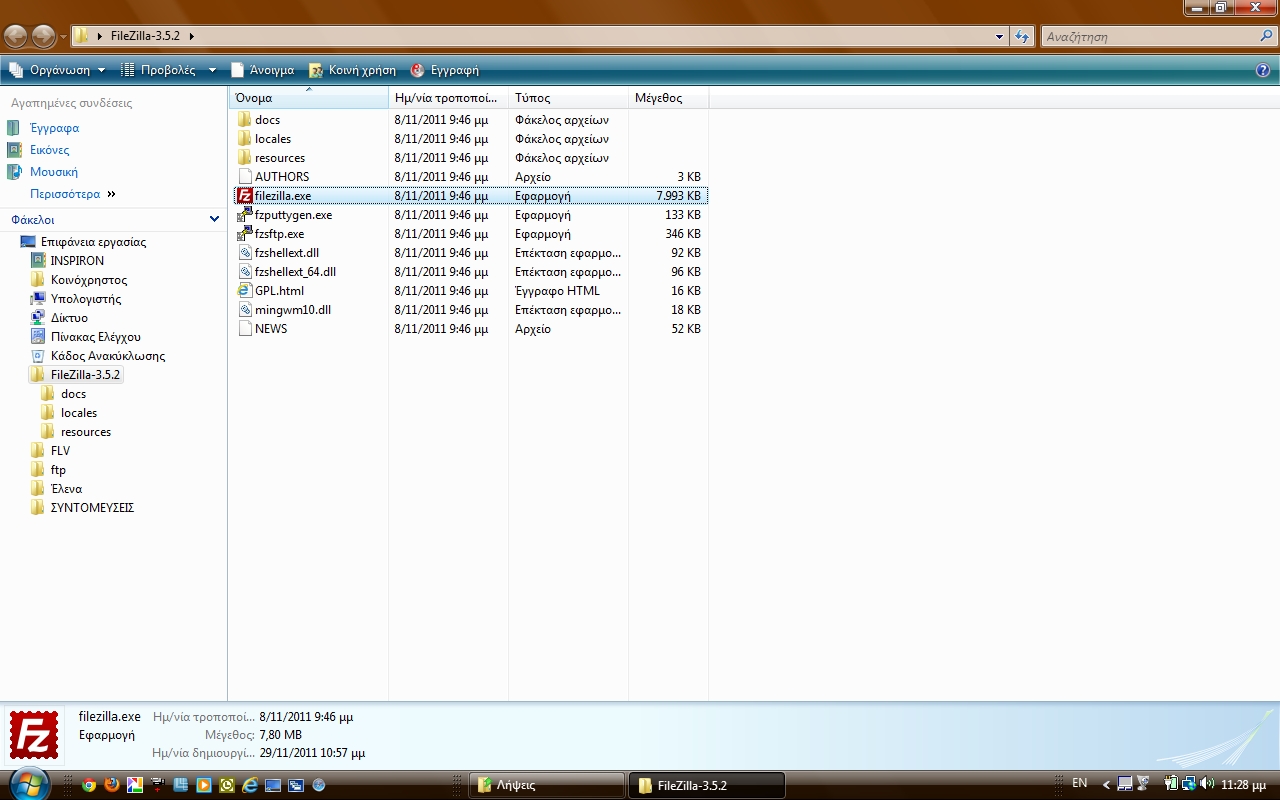Show hidden tray icons arrow

1106,784
